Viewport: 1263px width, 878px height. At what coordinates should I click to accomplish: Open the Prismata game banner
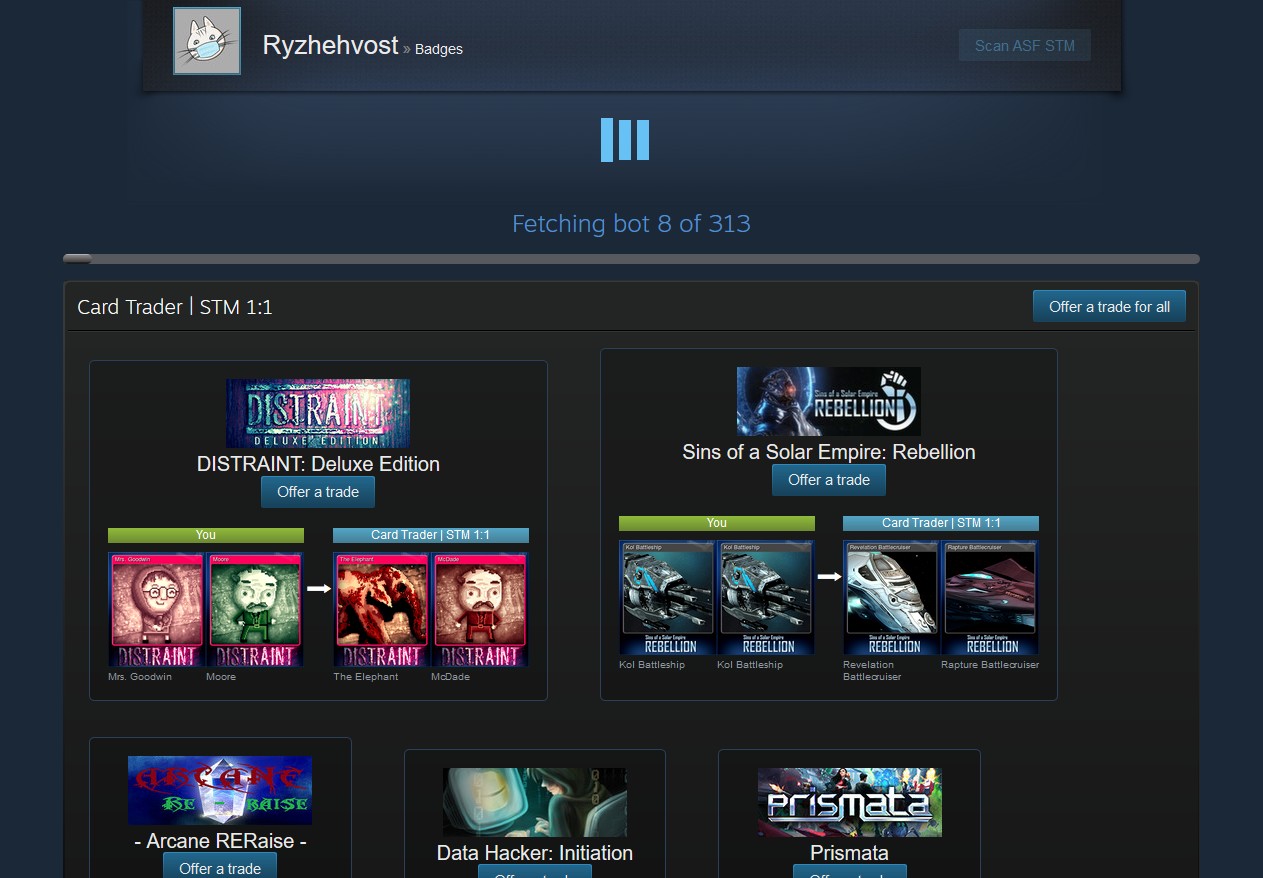[849, 802]
